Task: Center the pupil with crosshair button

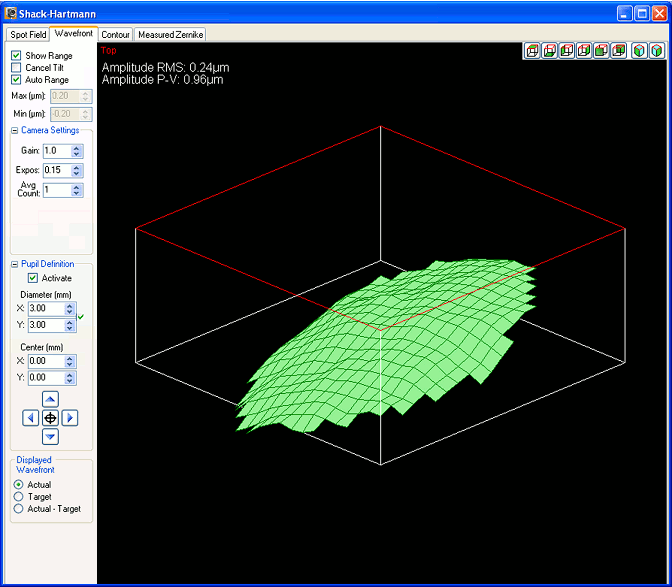Action: tap(50, 418)
